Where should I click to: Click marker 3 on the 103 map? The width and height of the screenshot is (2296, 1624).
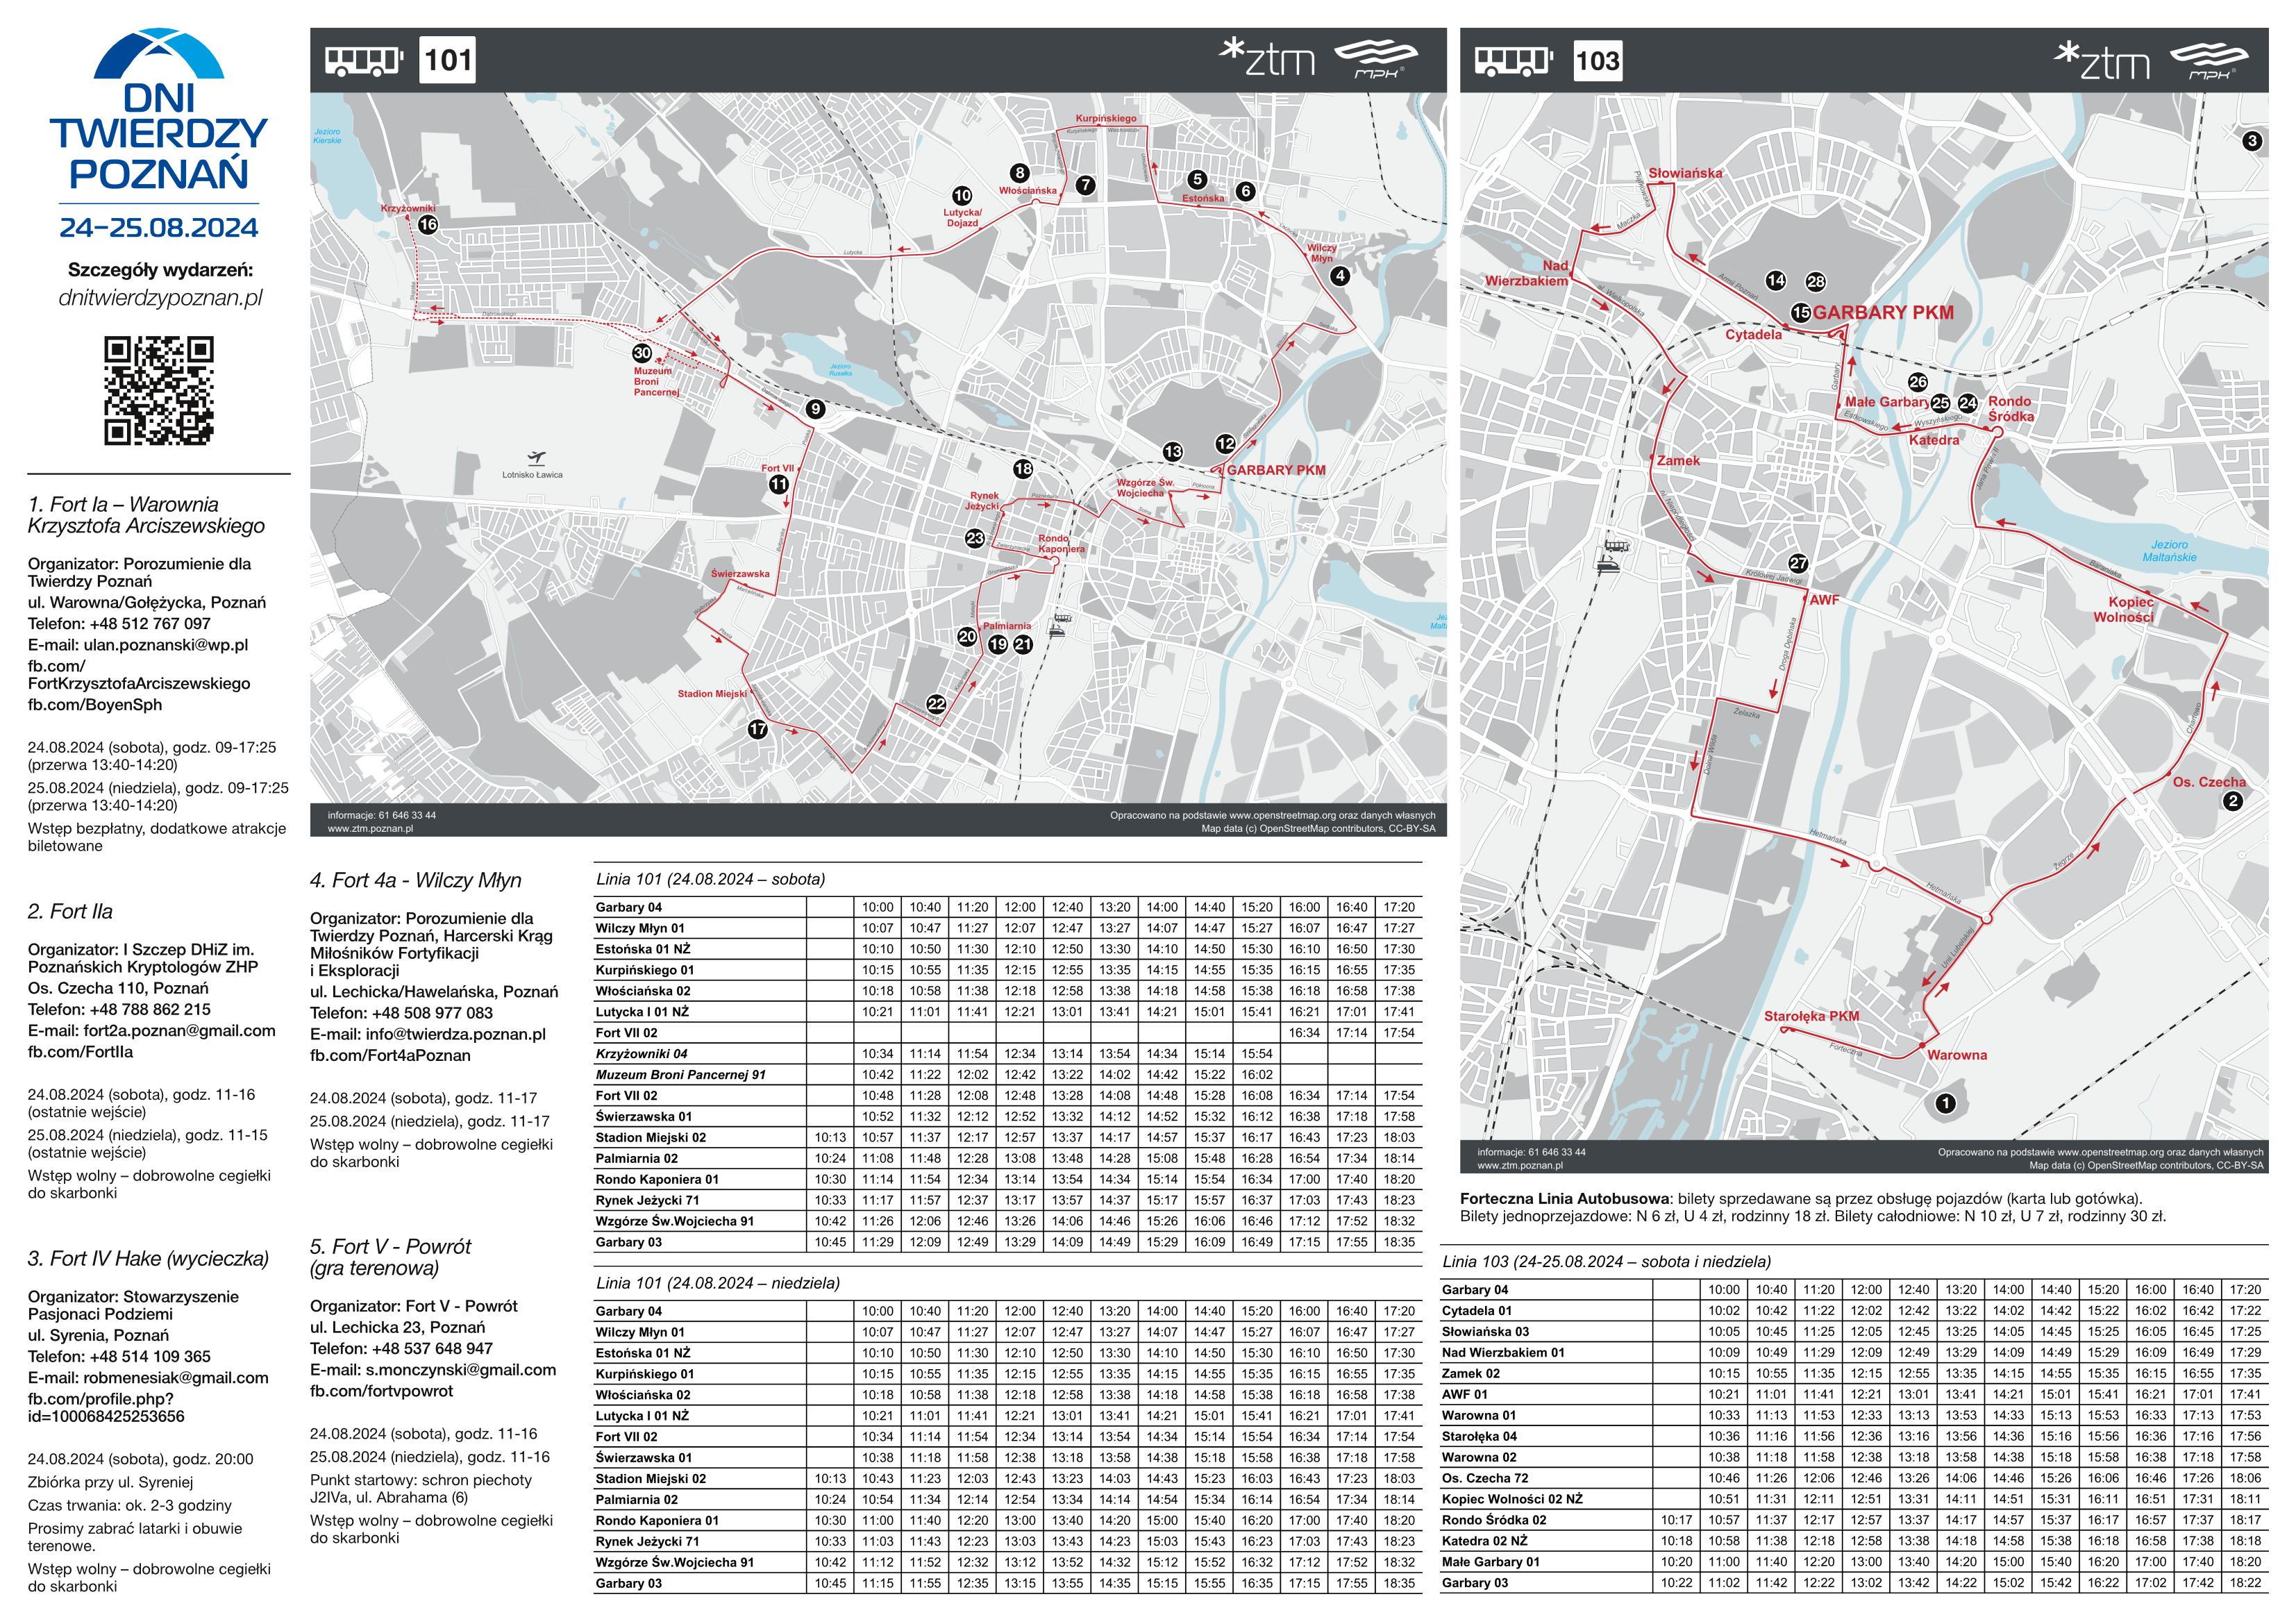2252,141
